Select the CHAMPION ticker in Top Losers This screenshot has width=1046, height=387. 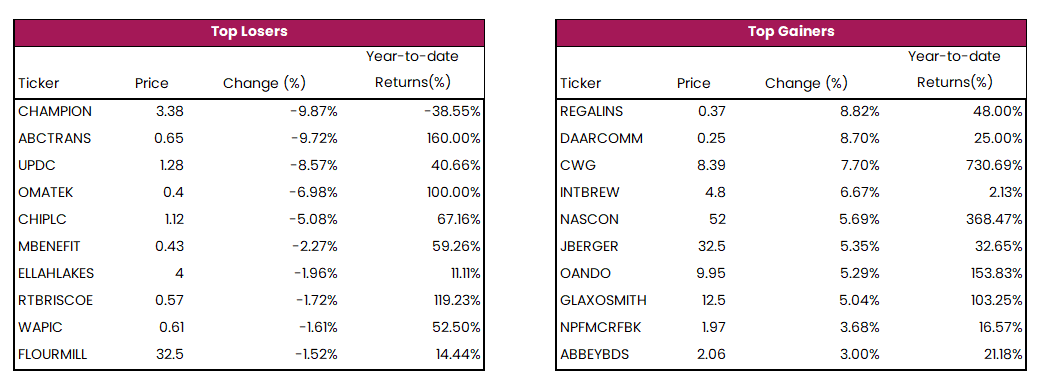coord(55,111)
